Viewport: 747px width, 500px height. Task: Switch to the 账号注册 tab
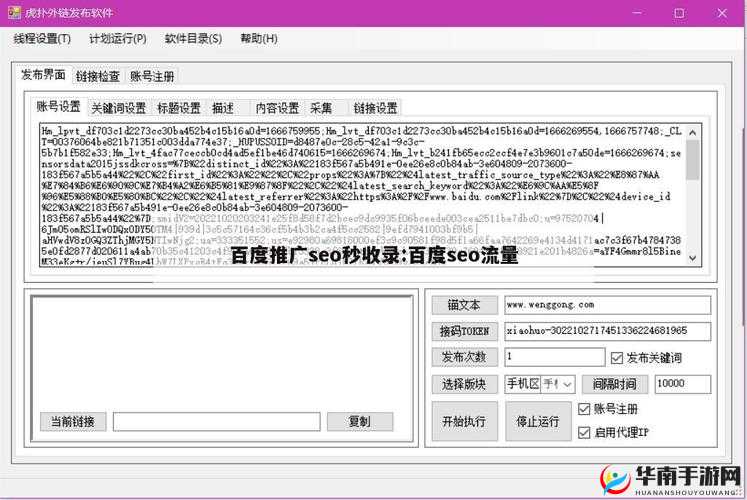click(x=152, y=76)
